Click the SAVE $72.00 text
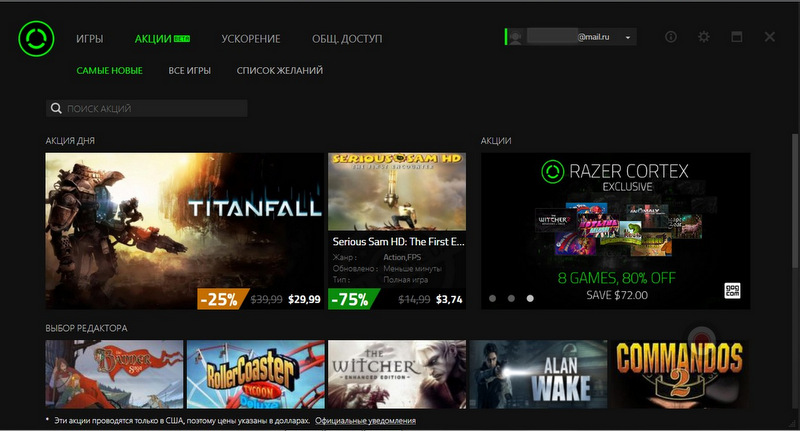Viewport: 800px width, 431px height. (x=617, y=295)
